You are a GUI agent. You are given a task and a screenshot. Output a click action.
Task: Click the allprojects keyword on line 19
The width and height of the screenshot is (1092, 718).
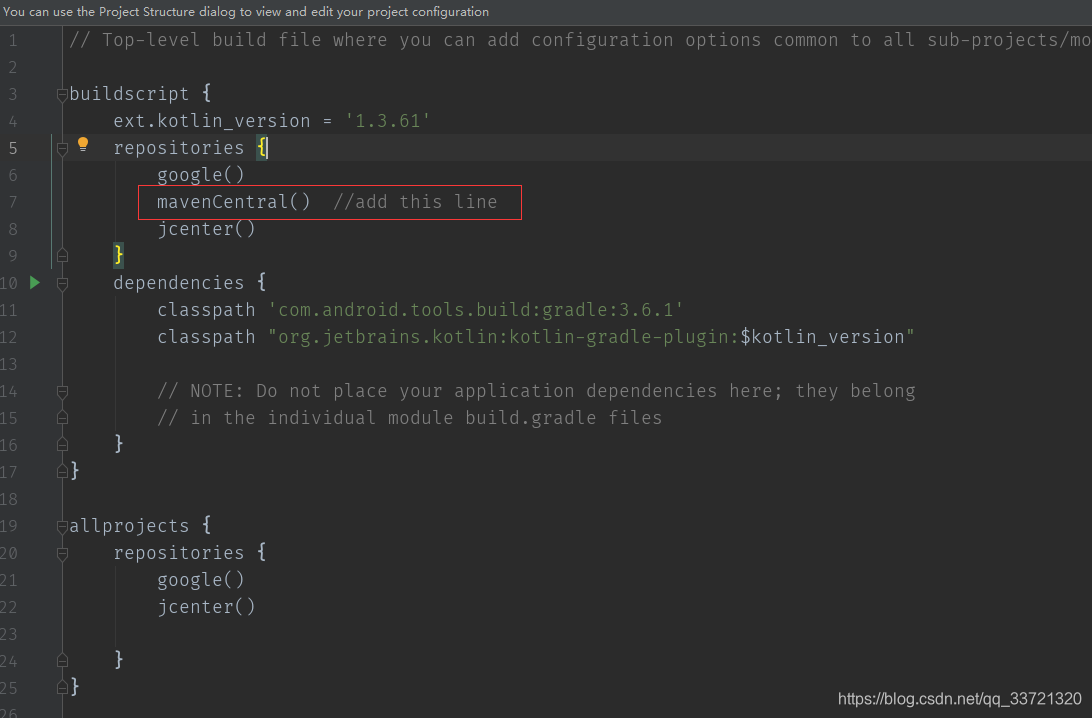point(129,526)
